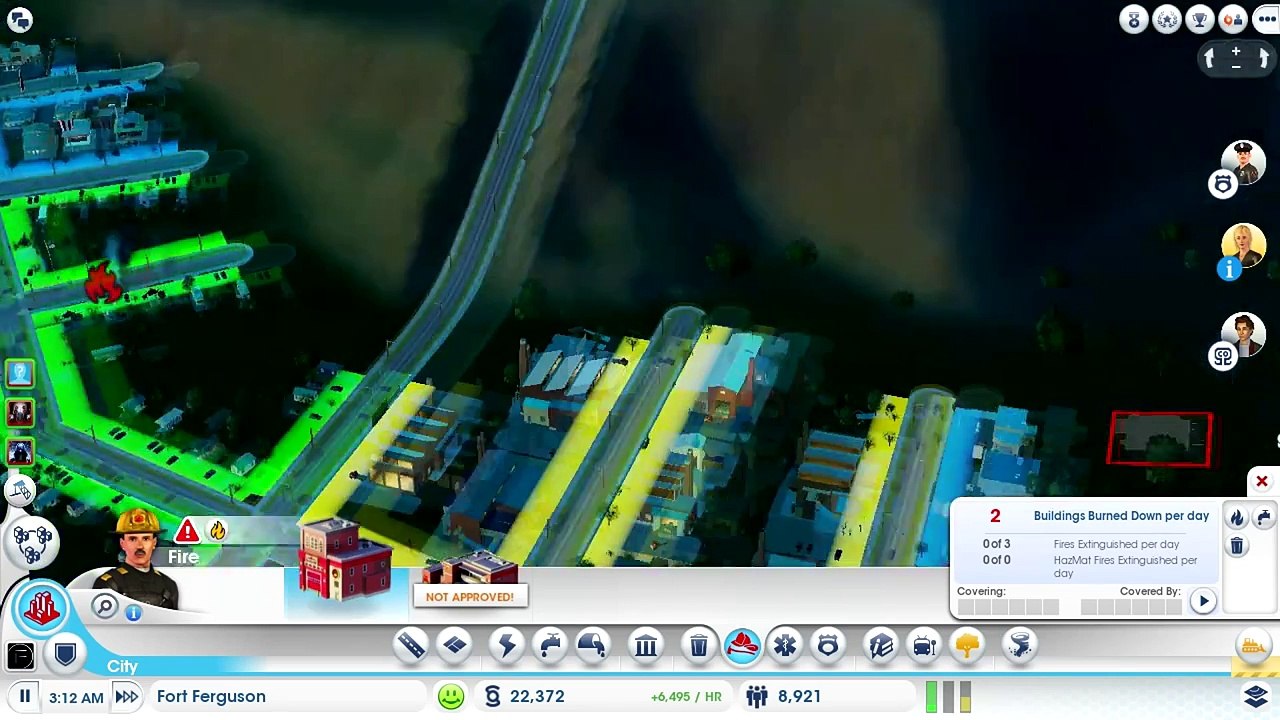The image size is (1280, 720).
Task: Open the star wreath leaderboard button
Action: coord(1167,19)
